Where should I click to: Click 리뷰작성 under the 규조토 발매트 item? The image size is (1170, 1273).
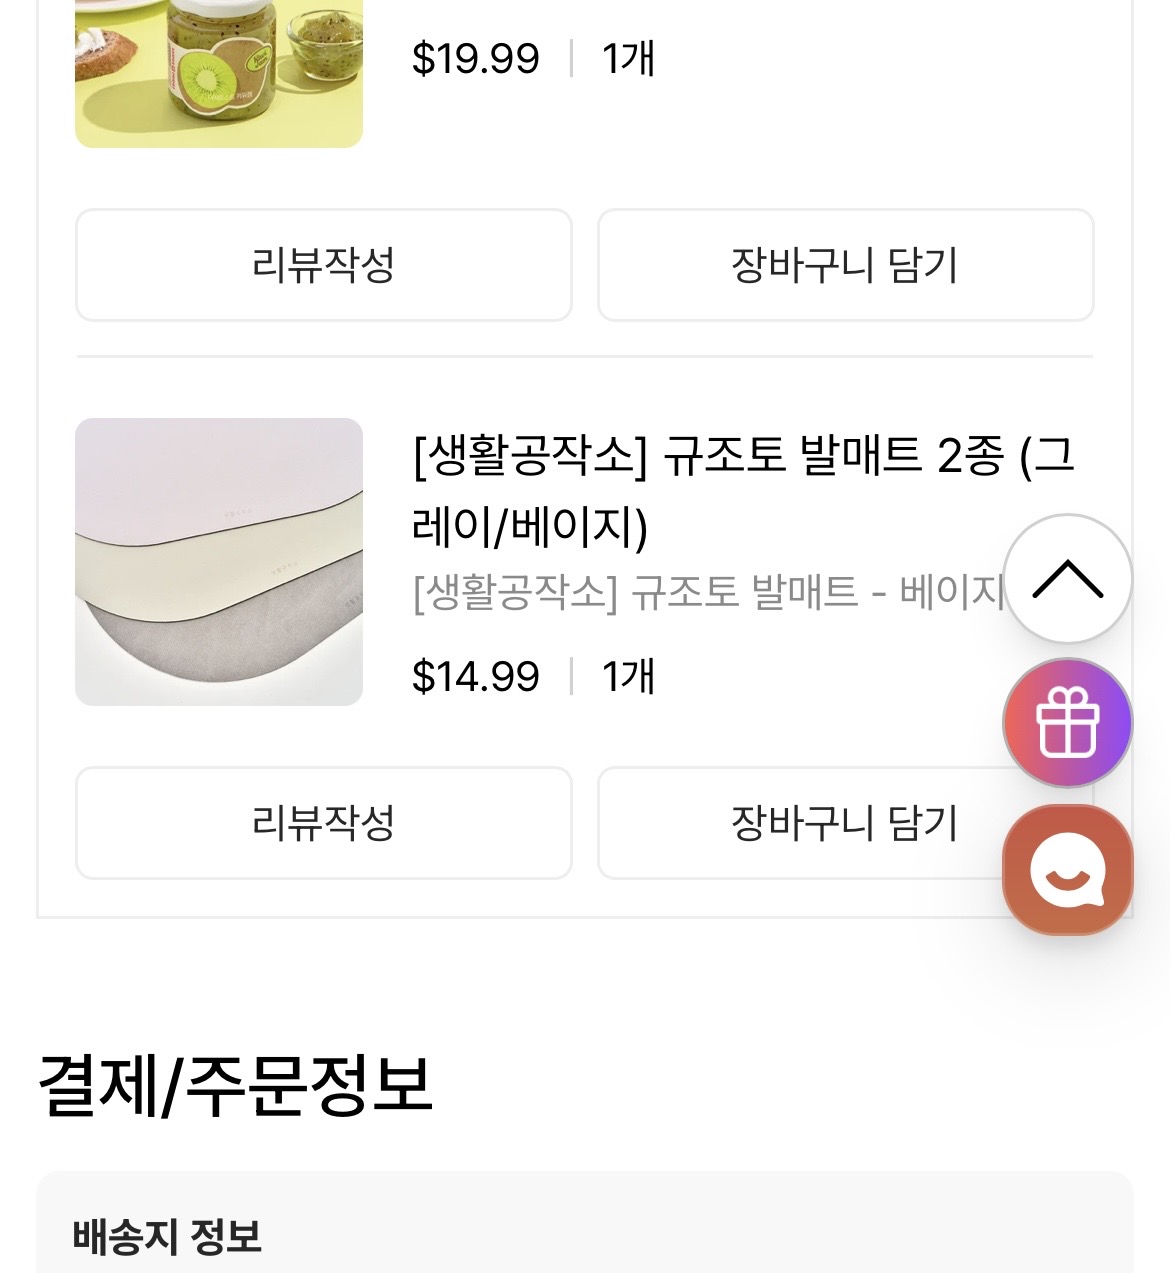[324, 823]
